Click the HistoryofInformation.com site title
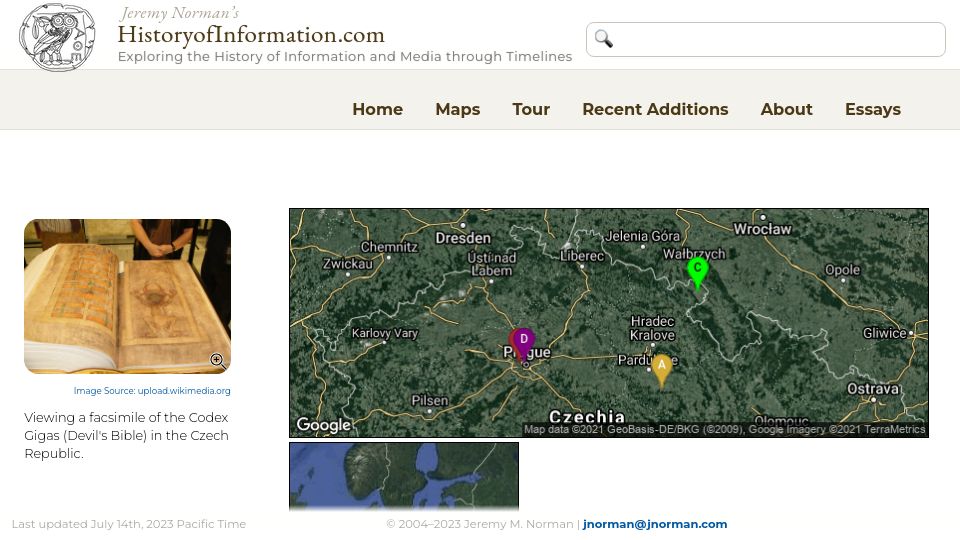 [x=251, y=35]
